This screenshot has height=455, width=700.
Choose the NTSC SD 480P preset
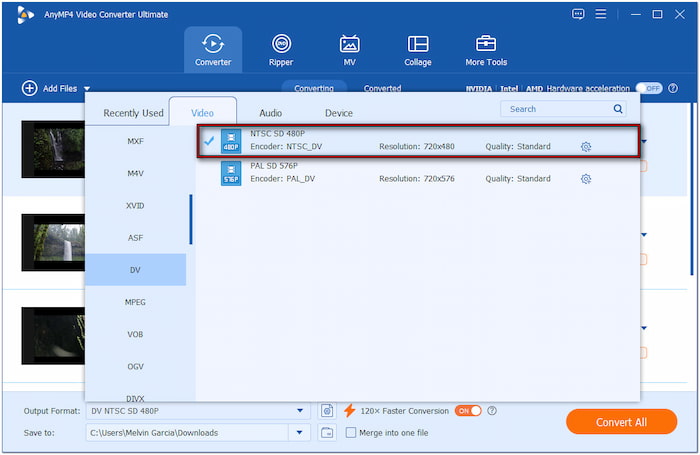pos(418,141)
